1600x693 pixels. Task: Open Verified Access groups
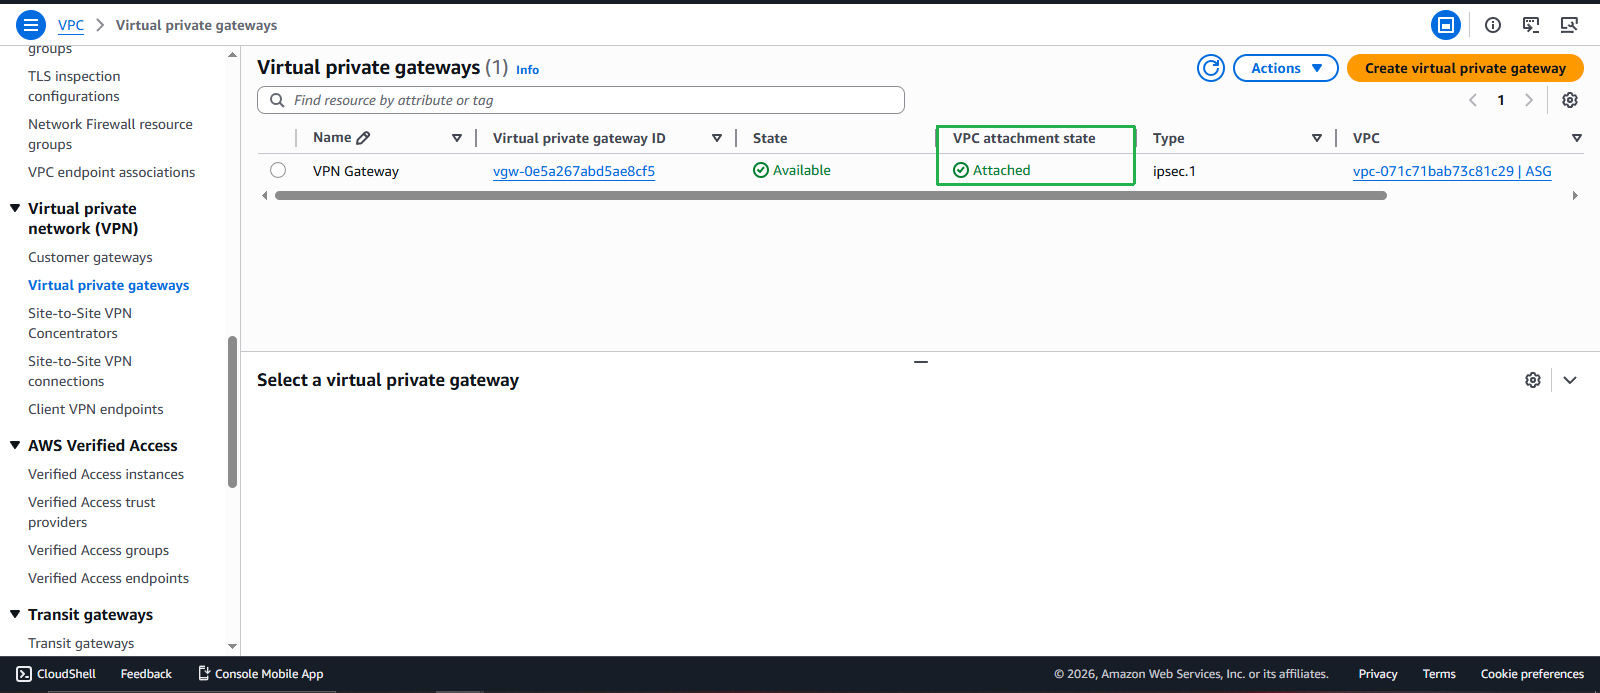[x=98, y=550]
